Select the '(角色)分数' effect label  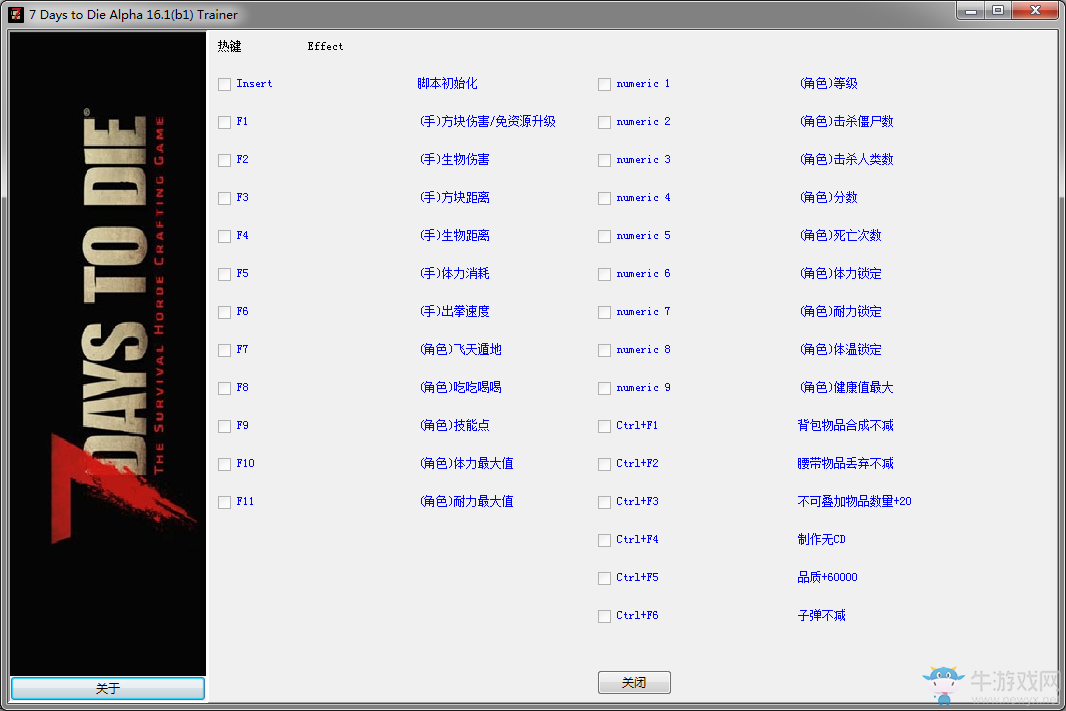click(x=829, y=198)
